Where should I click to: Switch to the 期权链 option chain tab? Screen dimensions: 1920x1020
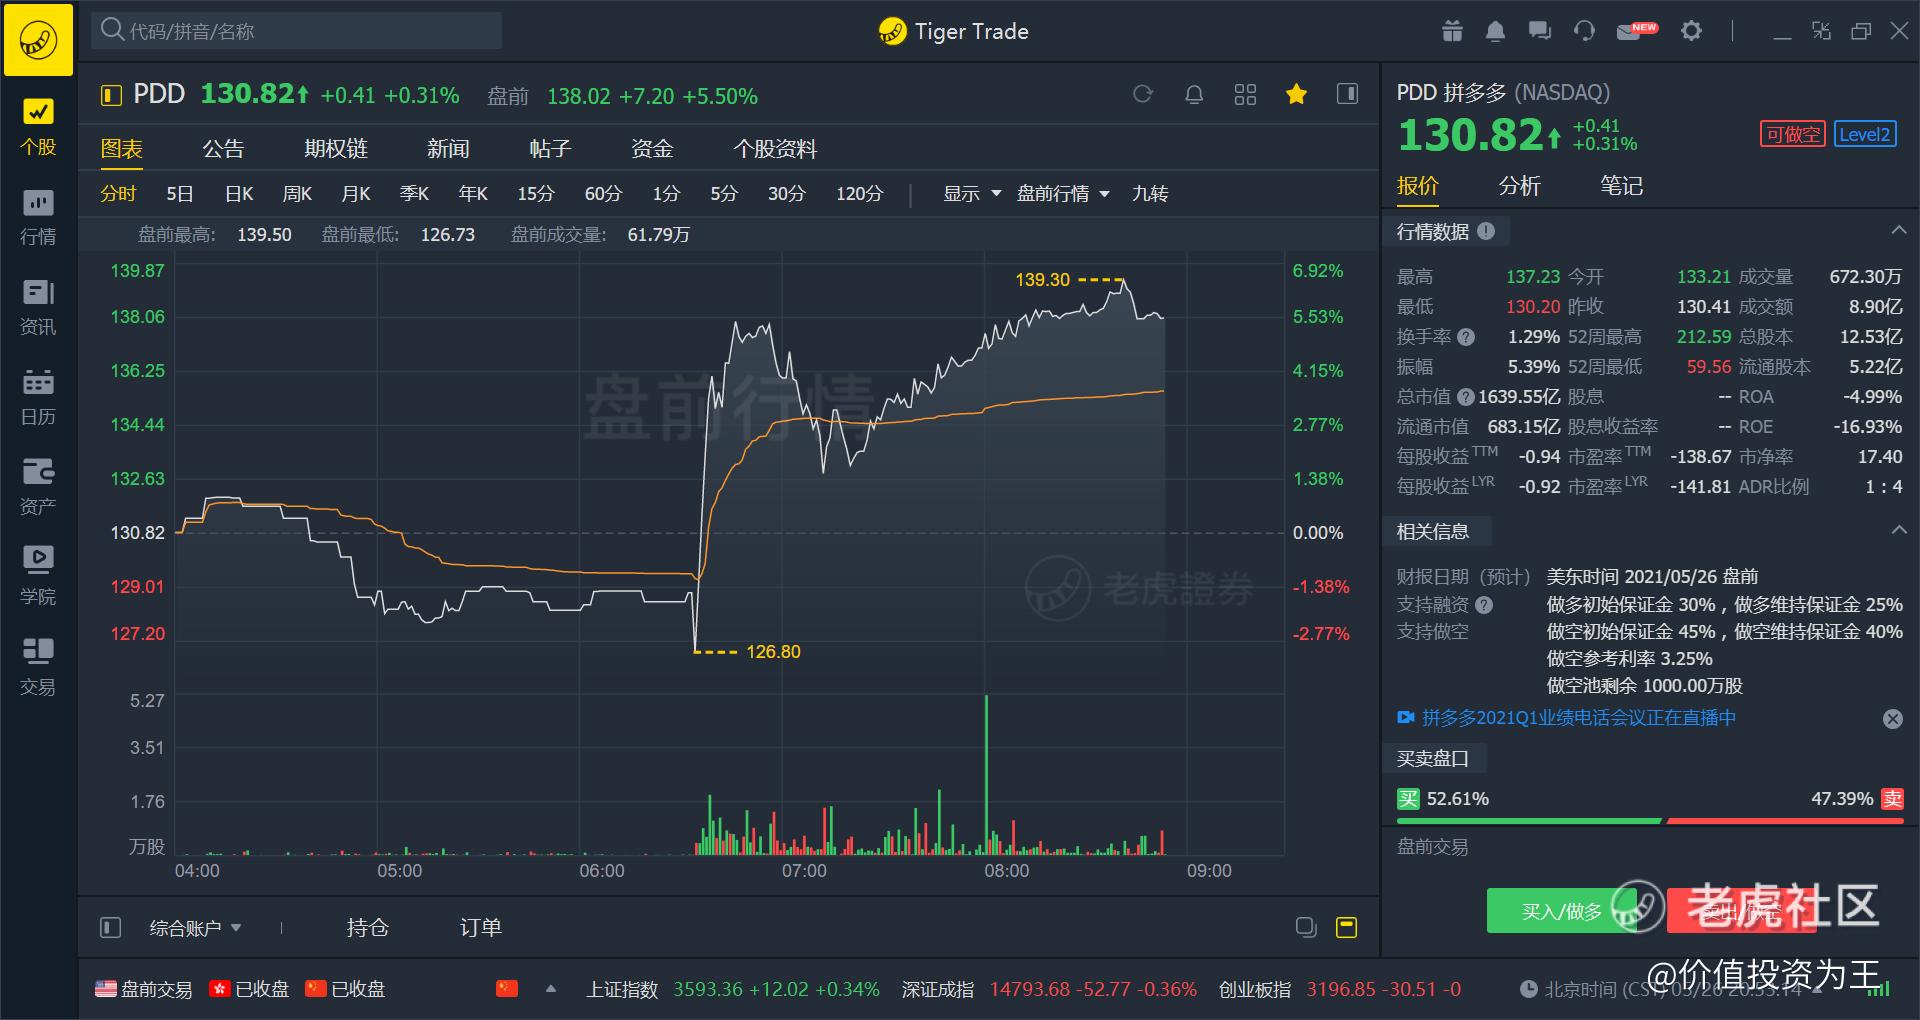(x=336, y=149)
